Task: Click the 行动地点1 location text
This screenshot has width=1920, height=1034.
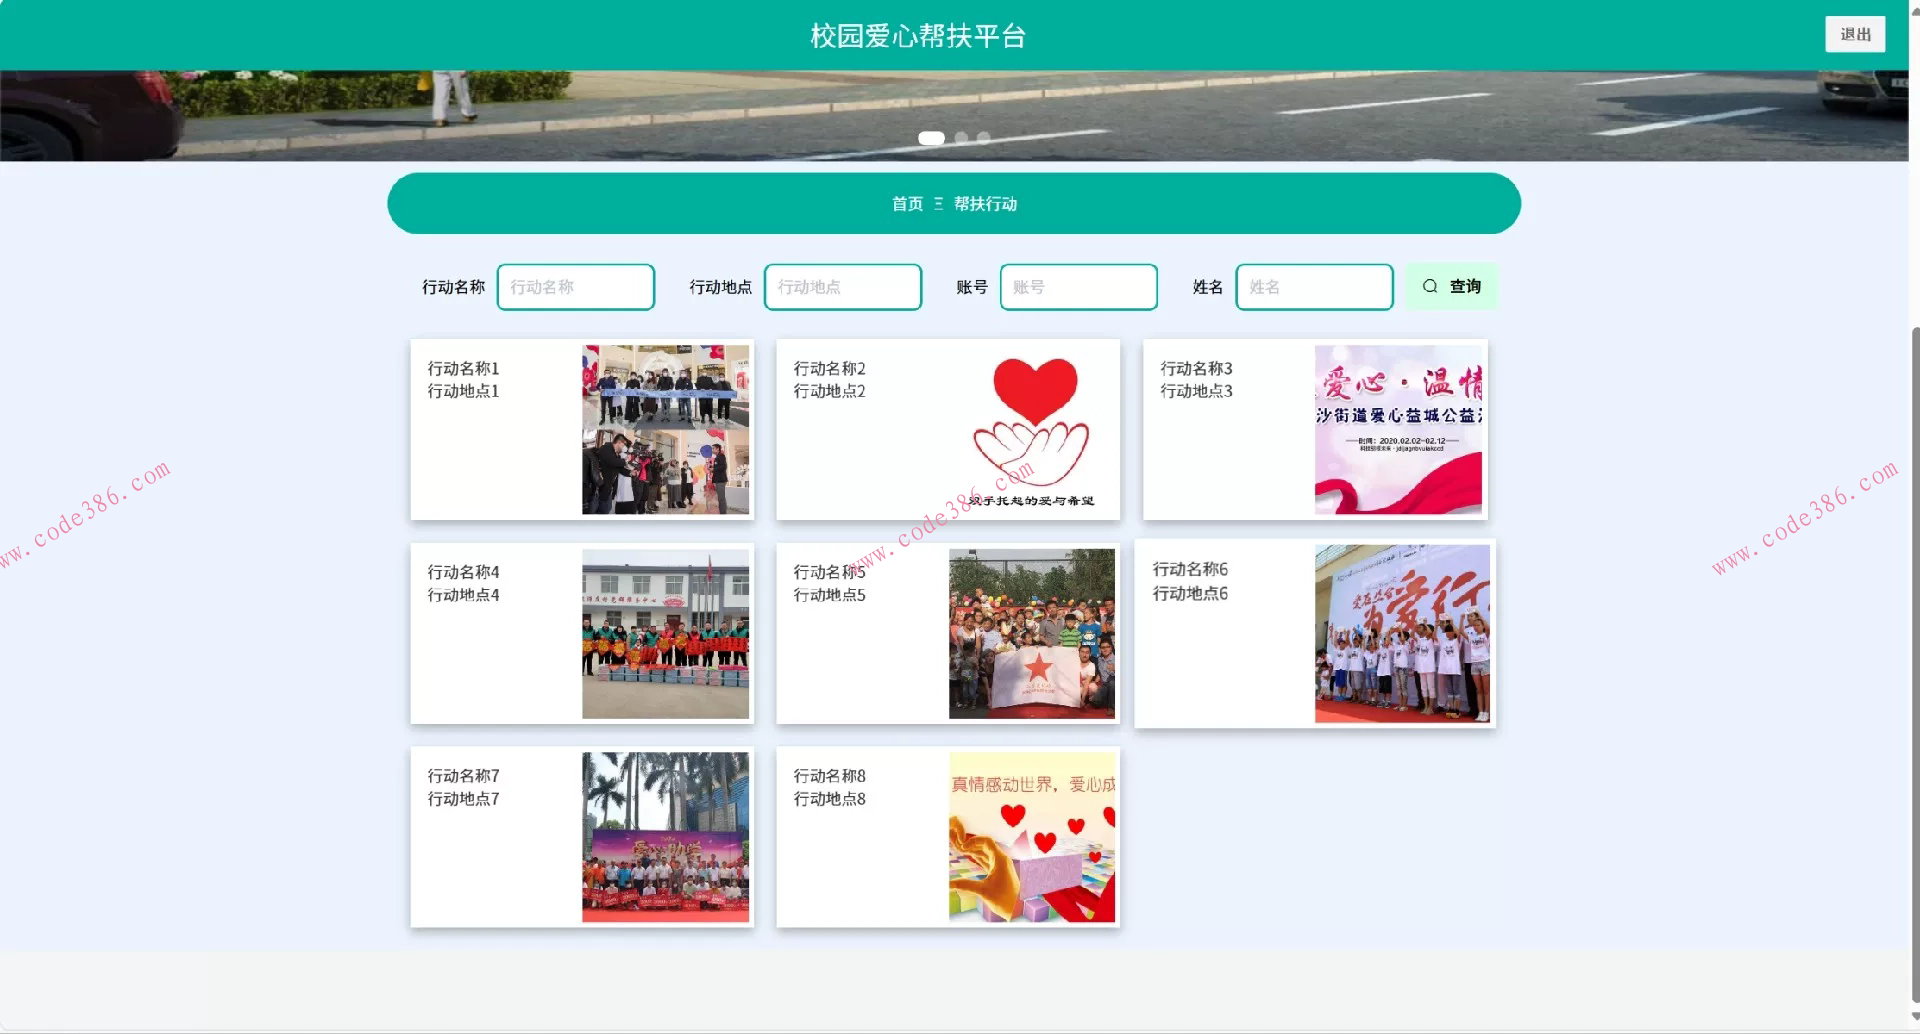Action: pyautogui.click(x=463, y=391)
